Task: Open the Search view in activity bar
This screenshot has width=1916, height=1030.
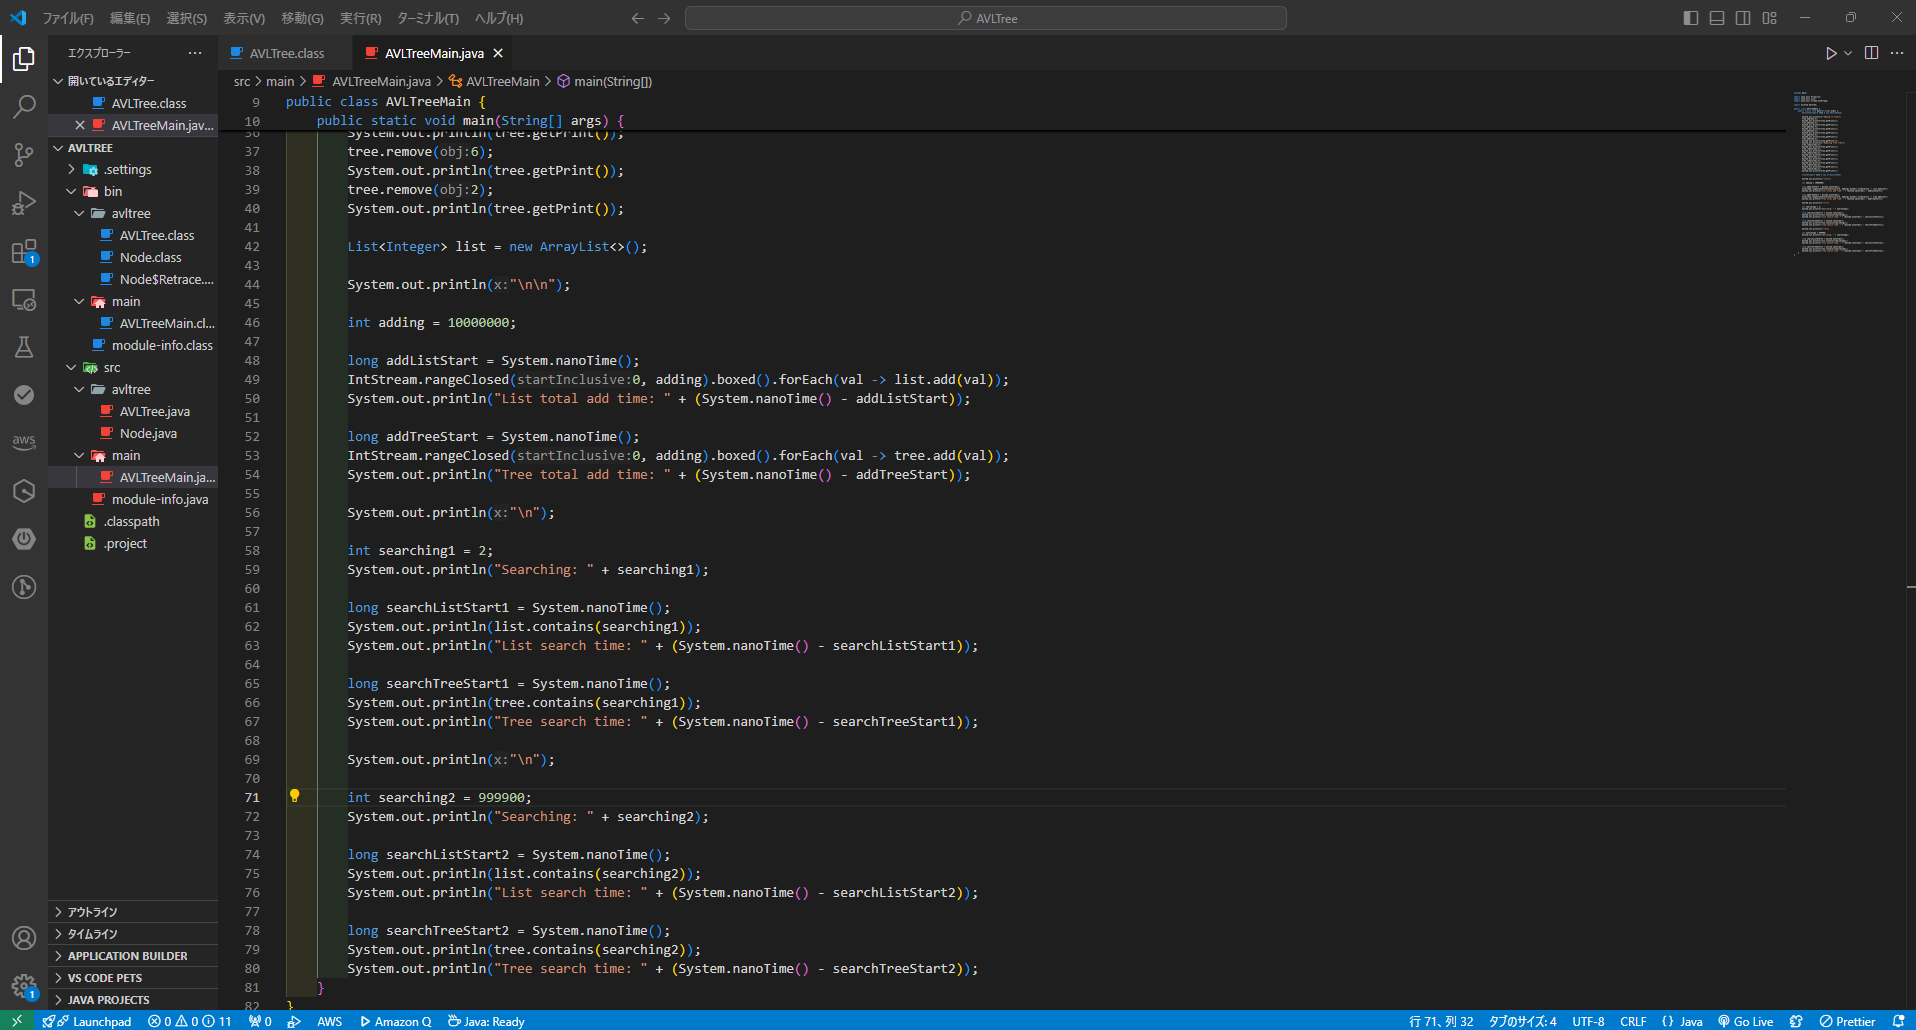Action: 24,106
